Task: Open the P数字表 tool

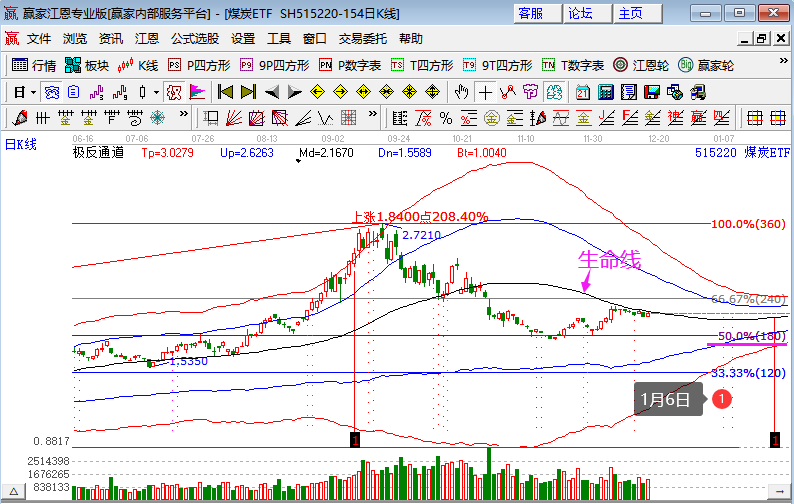Action: (350, 65)
